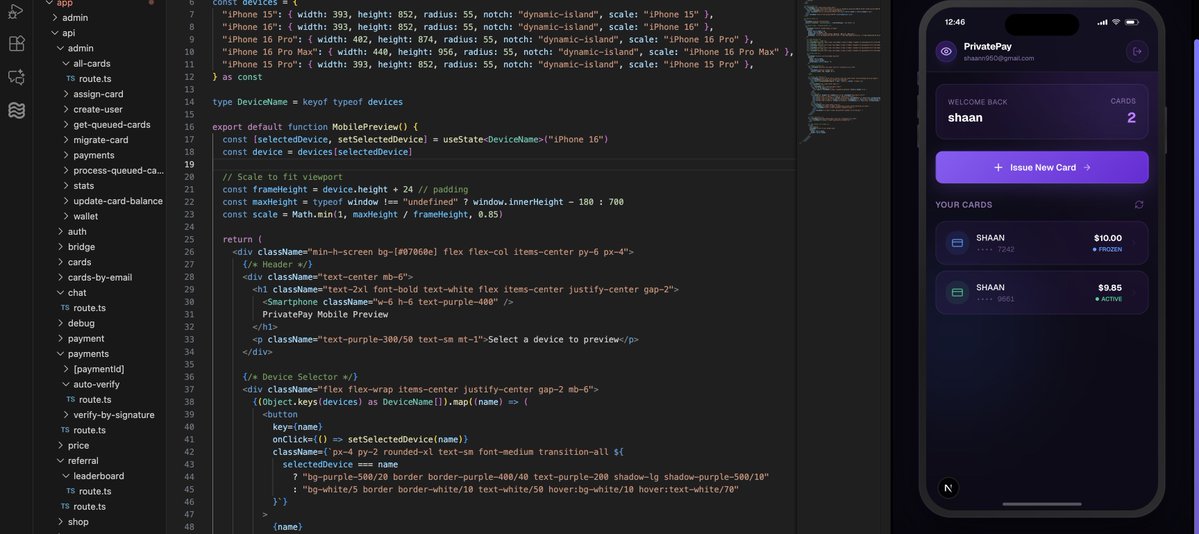
Task: Open the active SHAAN card $9.85
Action: tap(1041, 292)
